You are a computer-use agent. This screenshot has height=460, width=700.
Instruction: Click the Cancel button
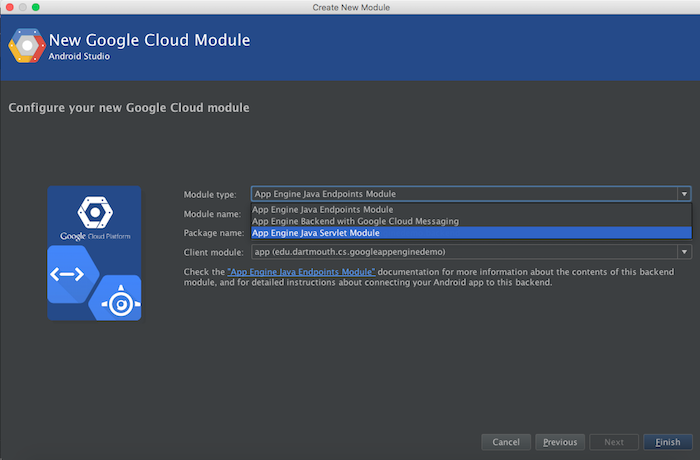[x=506, y=442]
